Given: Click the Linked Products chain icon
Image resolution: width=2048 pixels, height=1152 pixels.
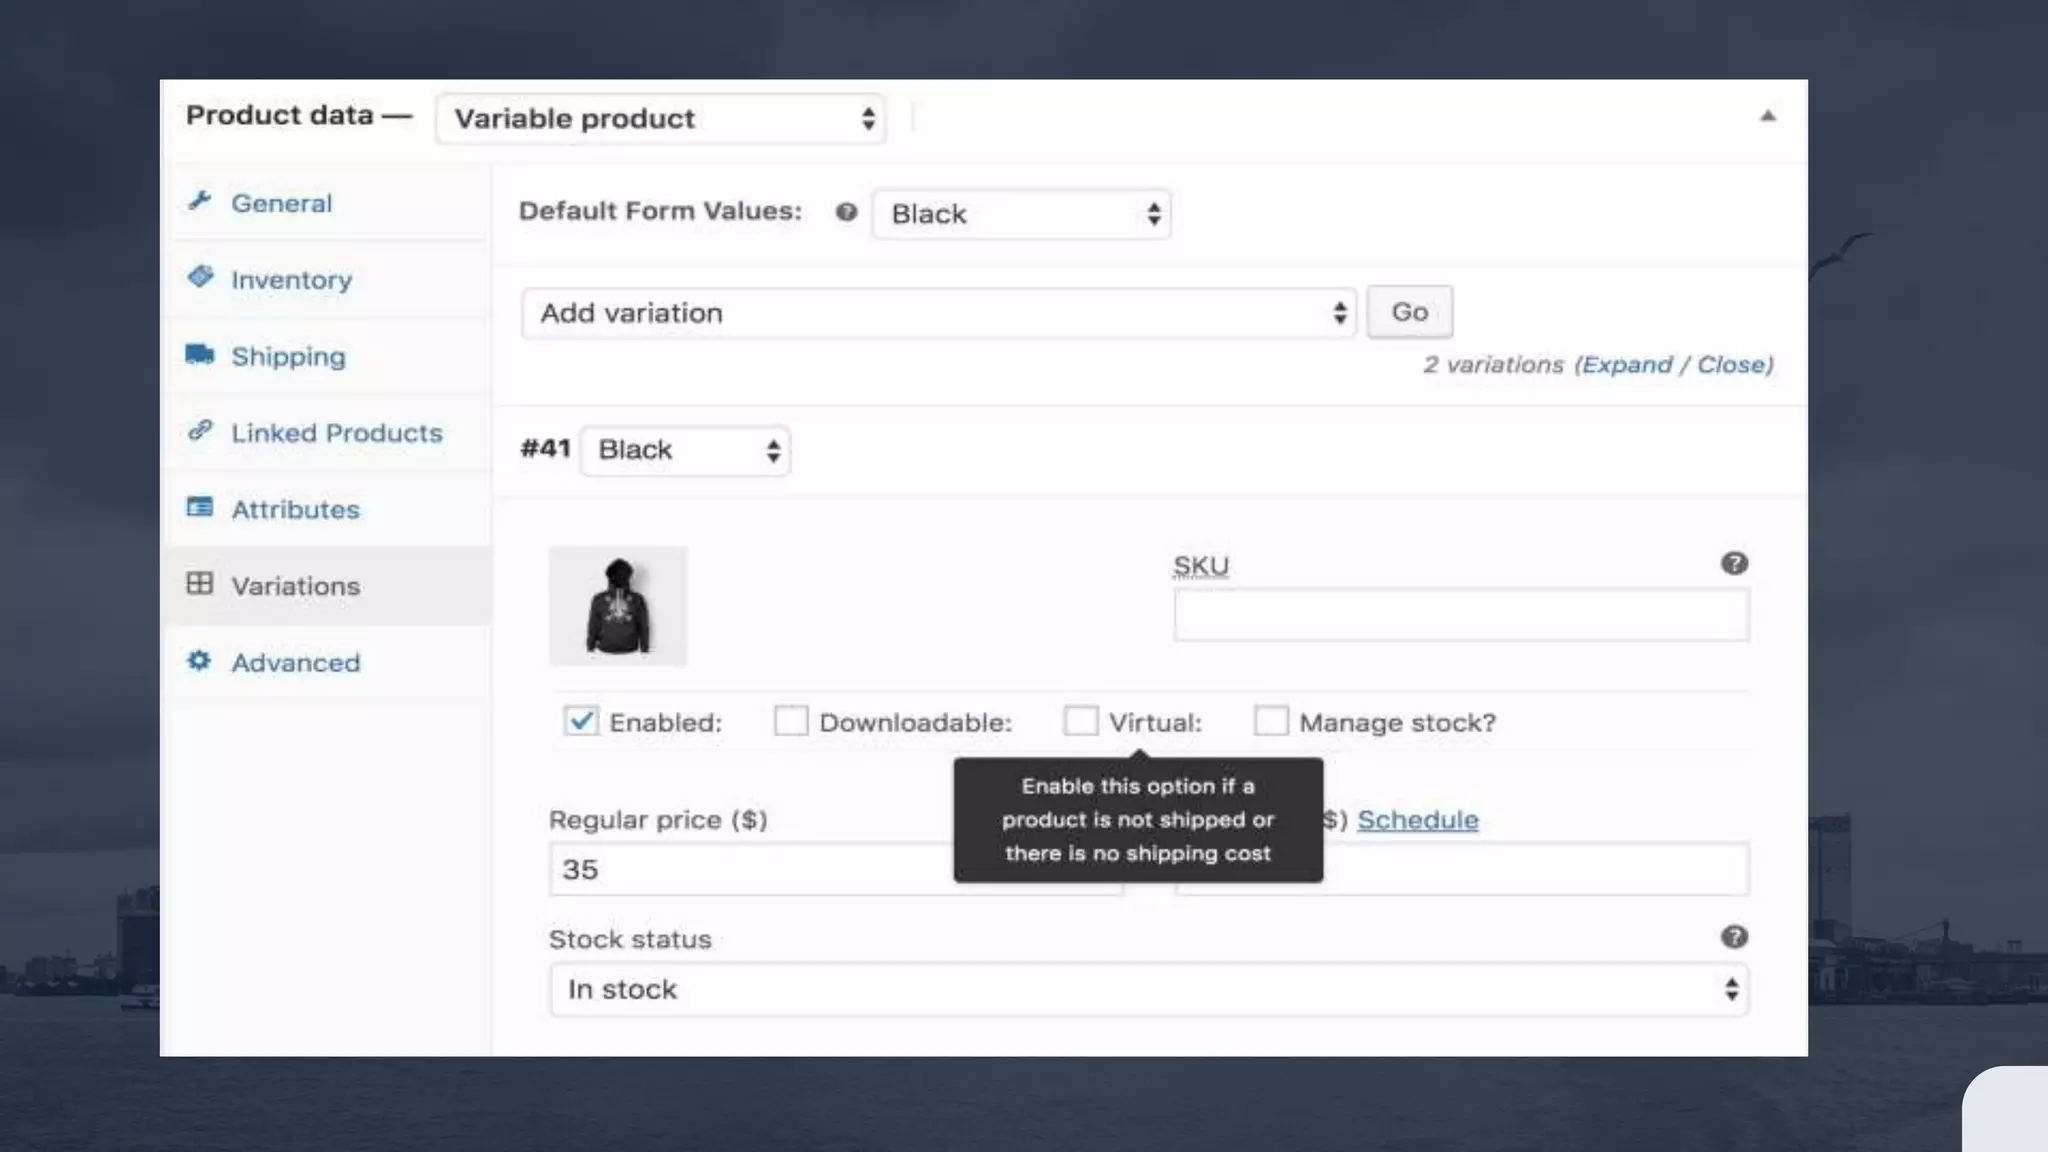Looking at the screenshot, I should [x=200, y=431].
